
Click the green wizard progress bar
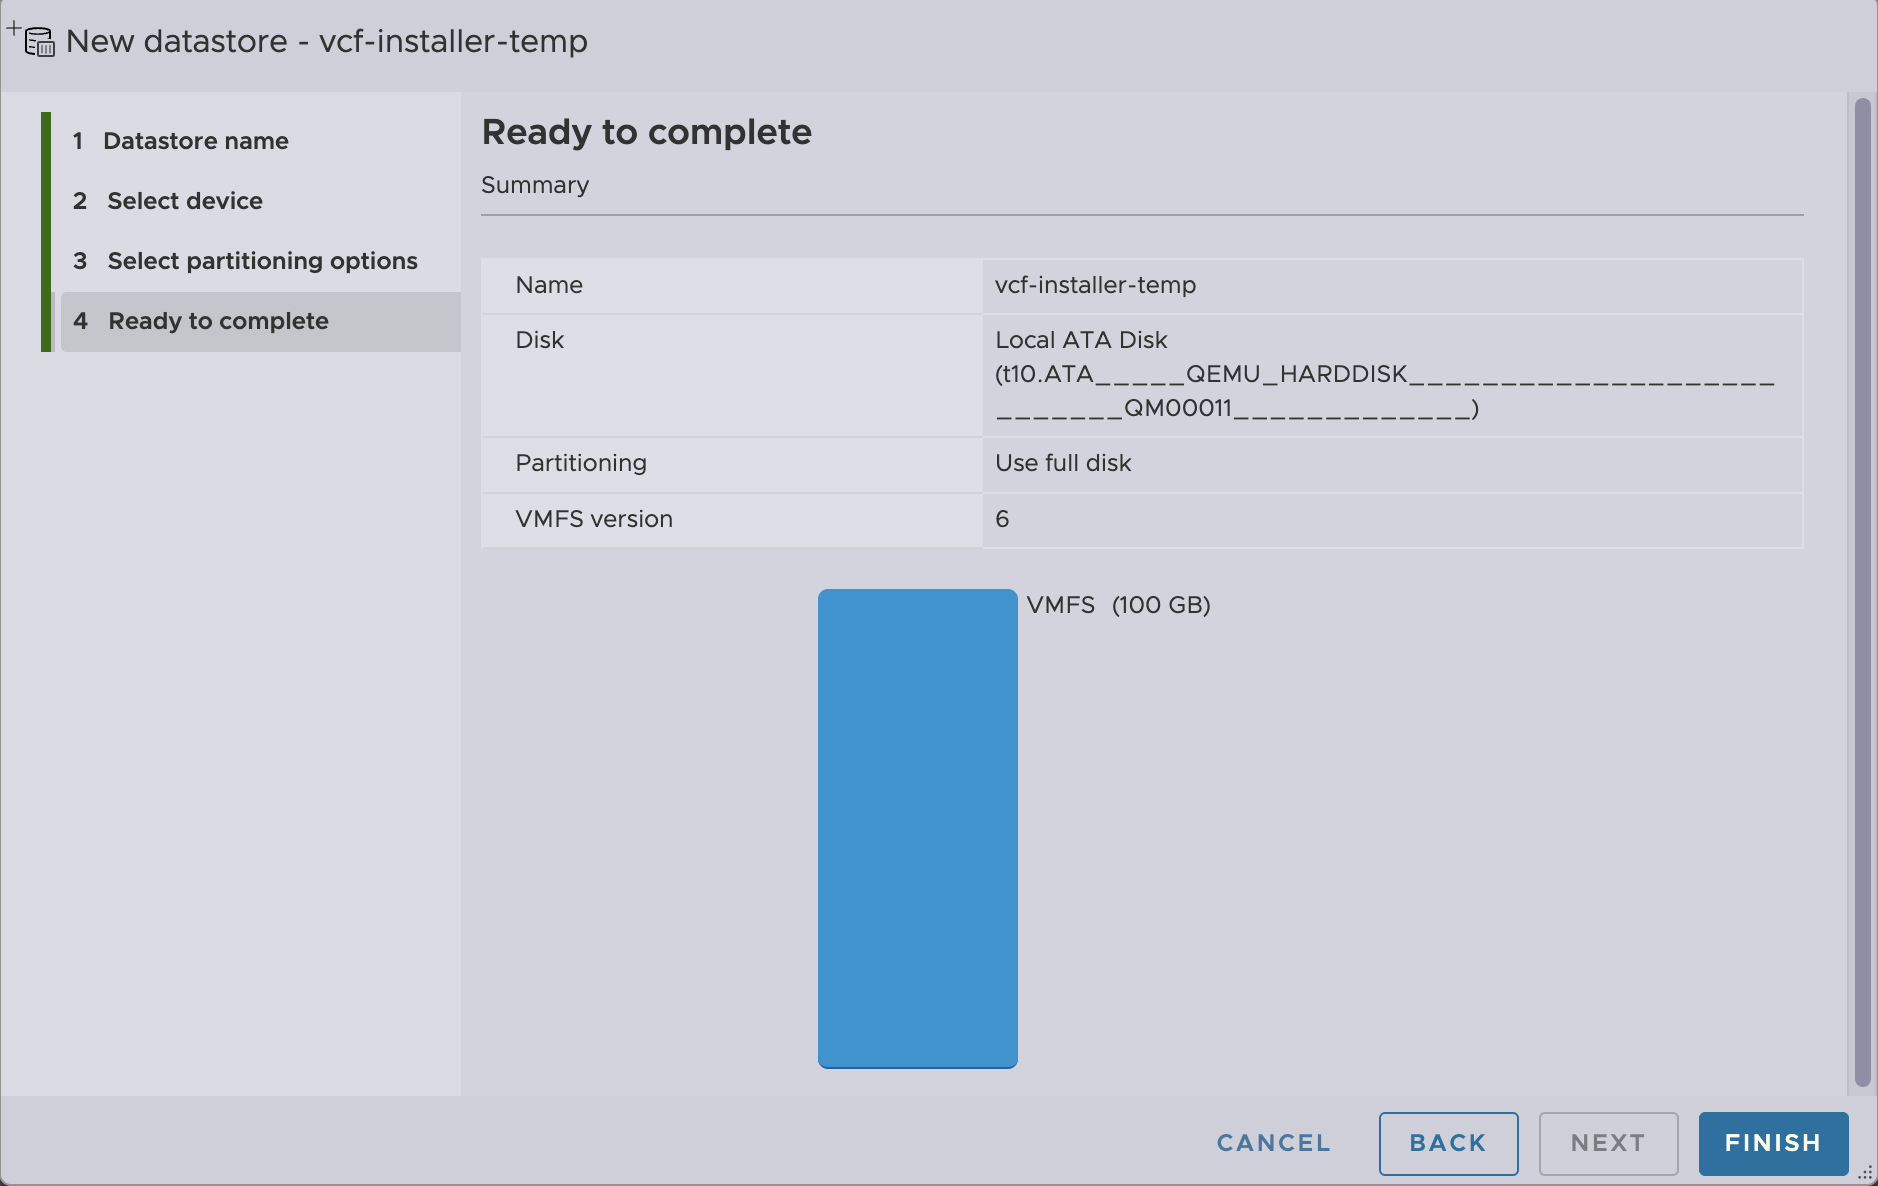point(46,231)
